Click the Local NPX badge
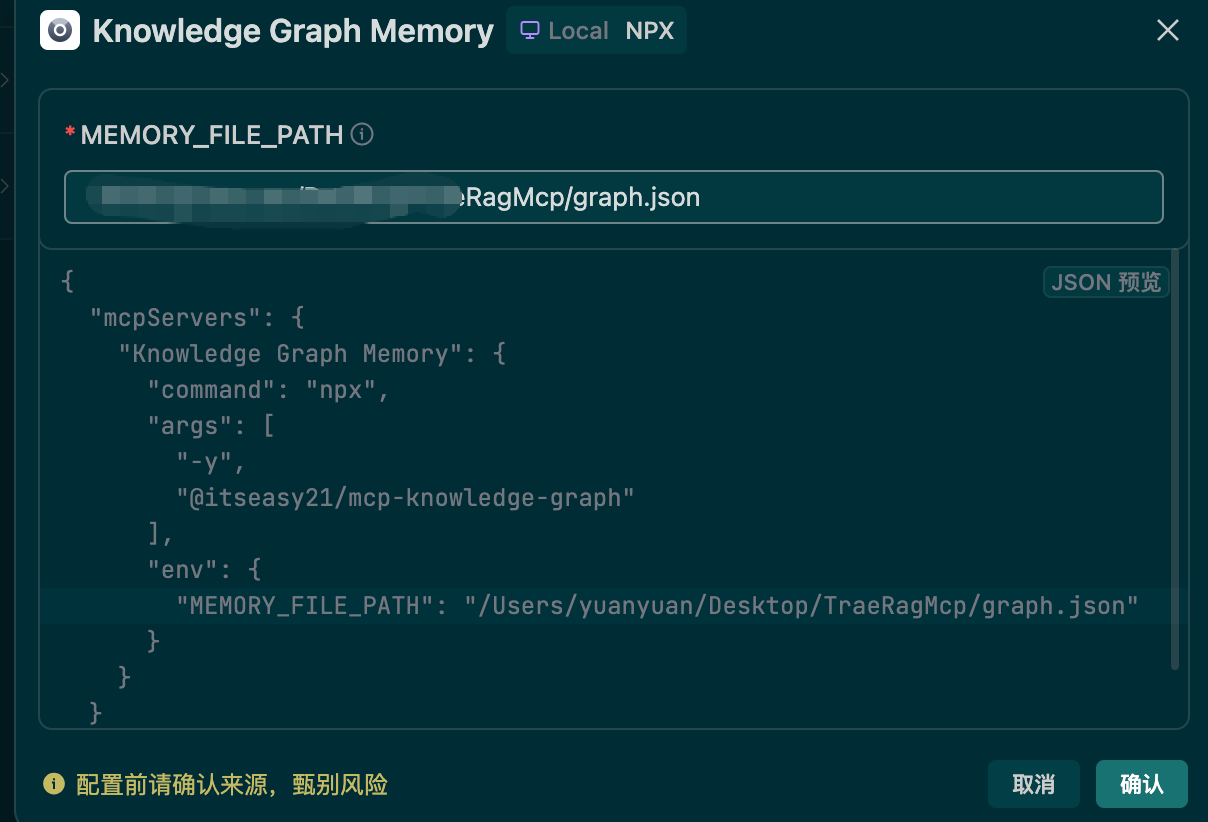The image size is (1208, 822). point(596,30)
